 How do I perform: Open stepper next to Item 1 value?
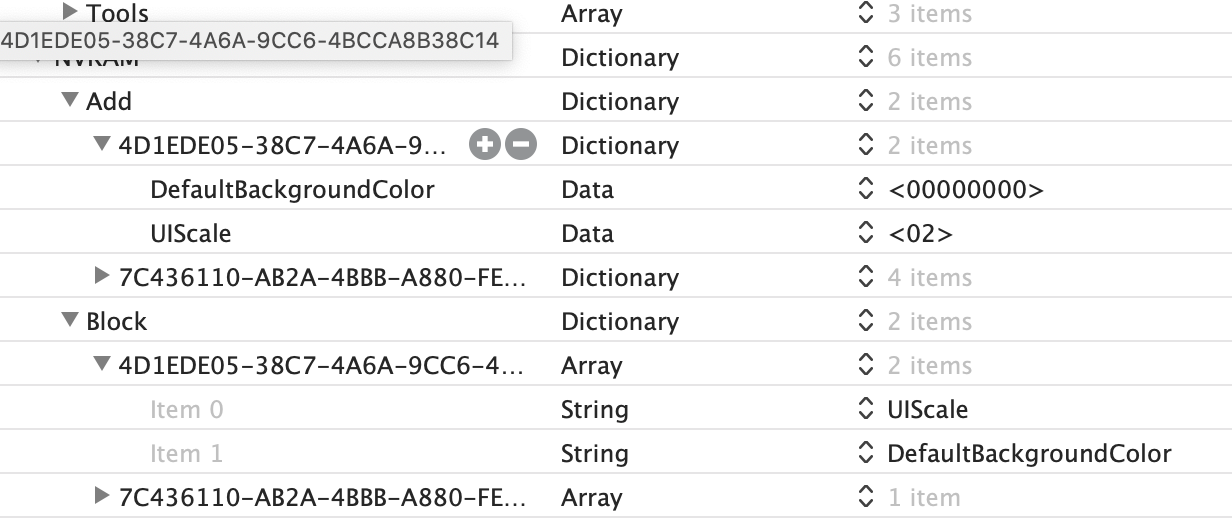point(867,454)
